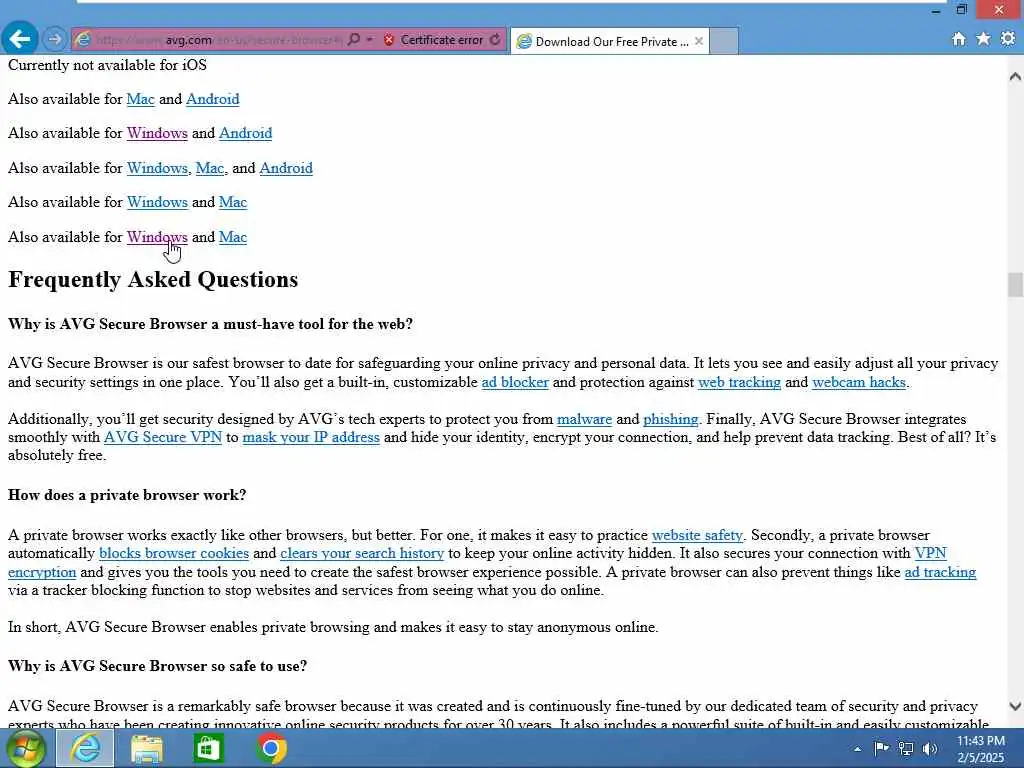Click the Forward navigation arrow

click(x=55, y=40)
